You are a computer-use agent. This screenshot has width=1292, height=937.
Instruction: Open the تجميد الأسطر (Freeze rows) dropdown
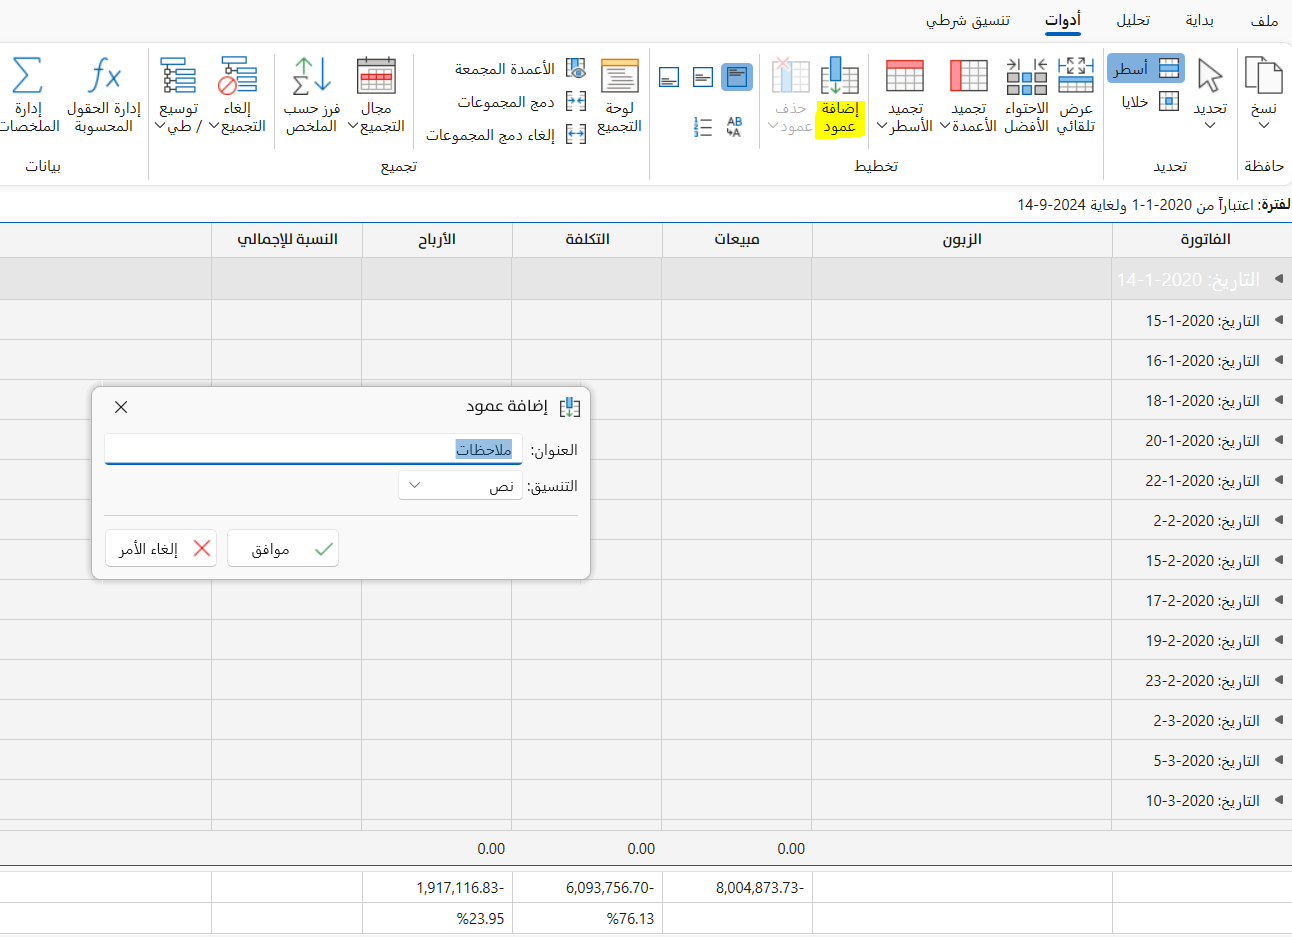[904, 126]
